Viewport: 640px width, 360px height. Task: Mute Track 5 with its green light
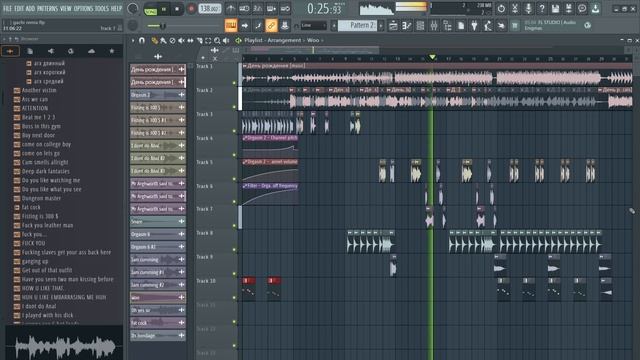[234, 179]
